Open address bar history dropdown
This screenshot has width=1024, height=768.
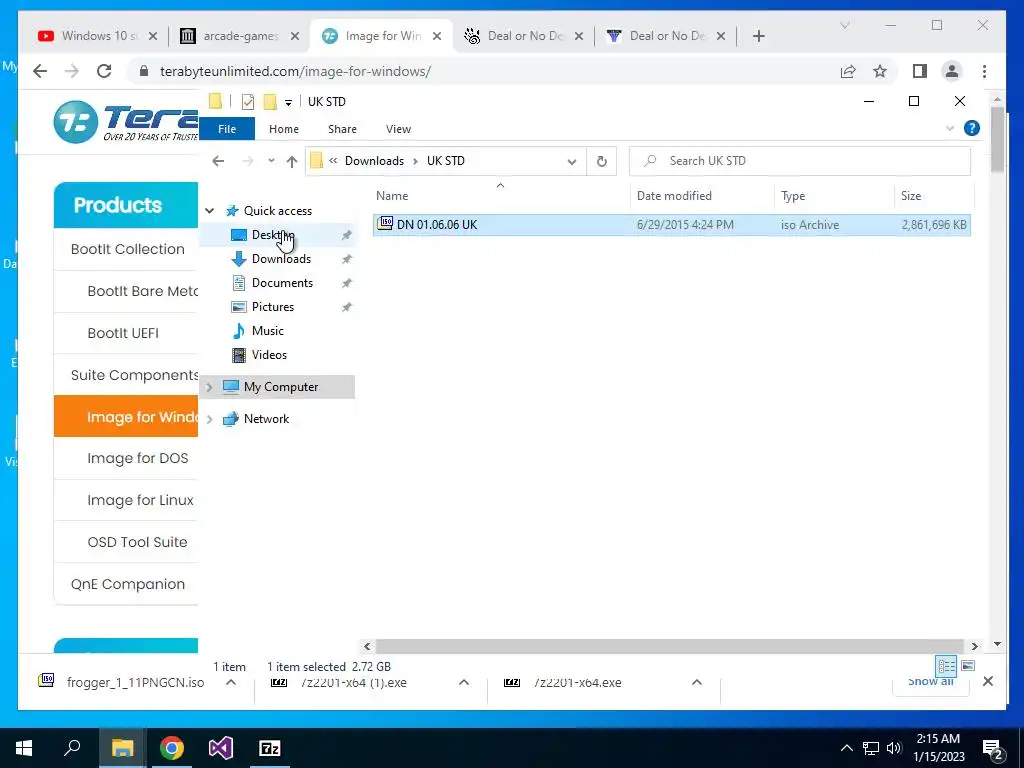571,161
